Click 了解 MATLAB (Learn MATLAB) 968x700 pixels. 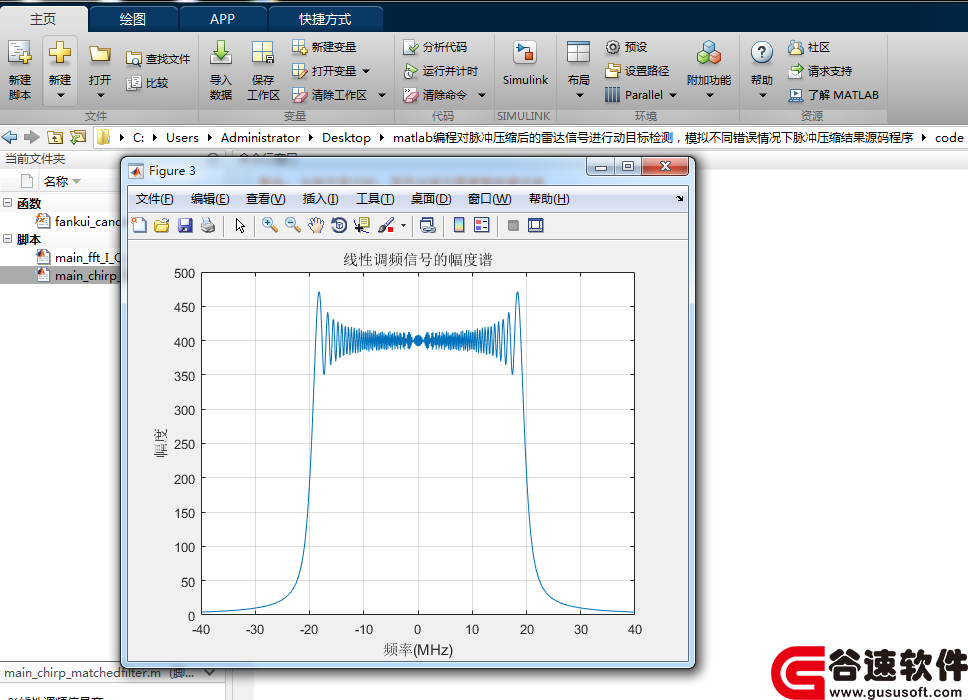[x=833, y=95]
